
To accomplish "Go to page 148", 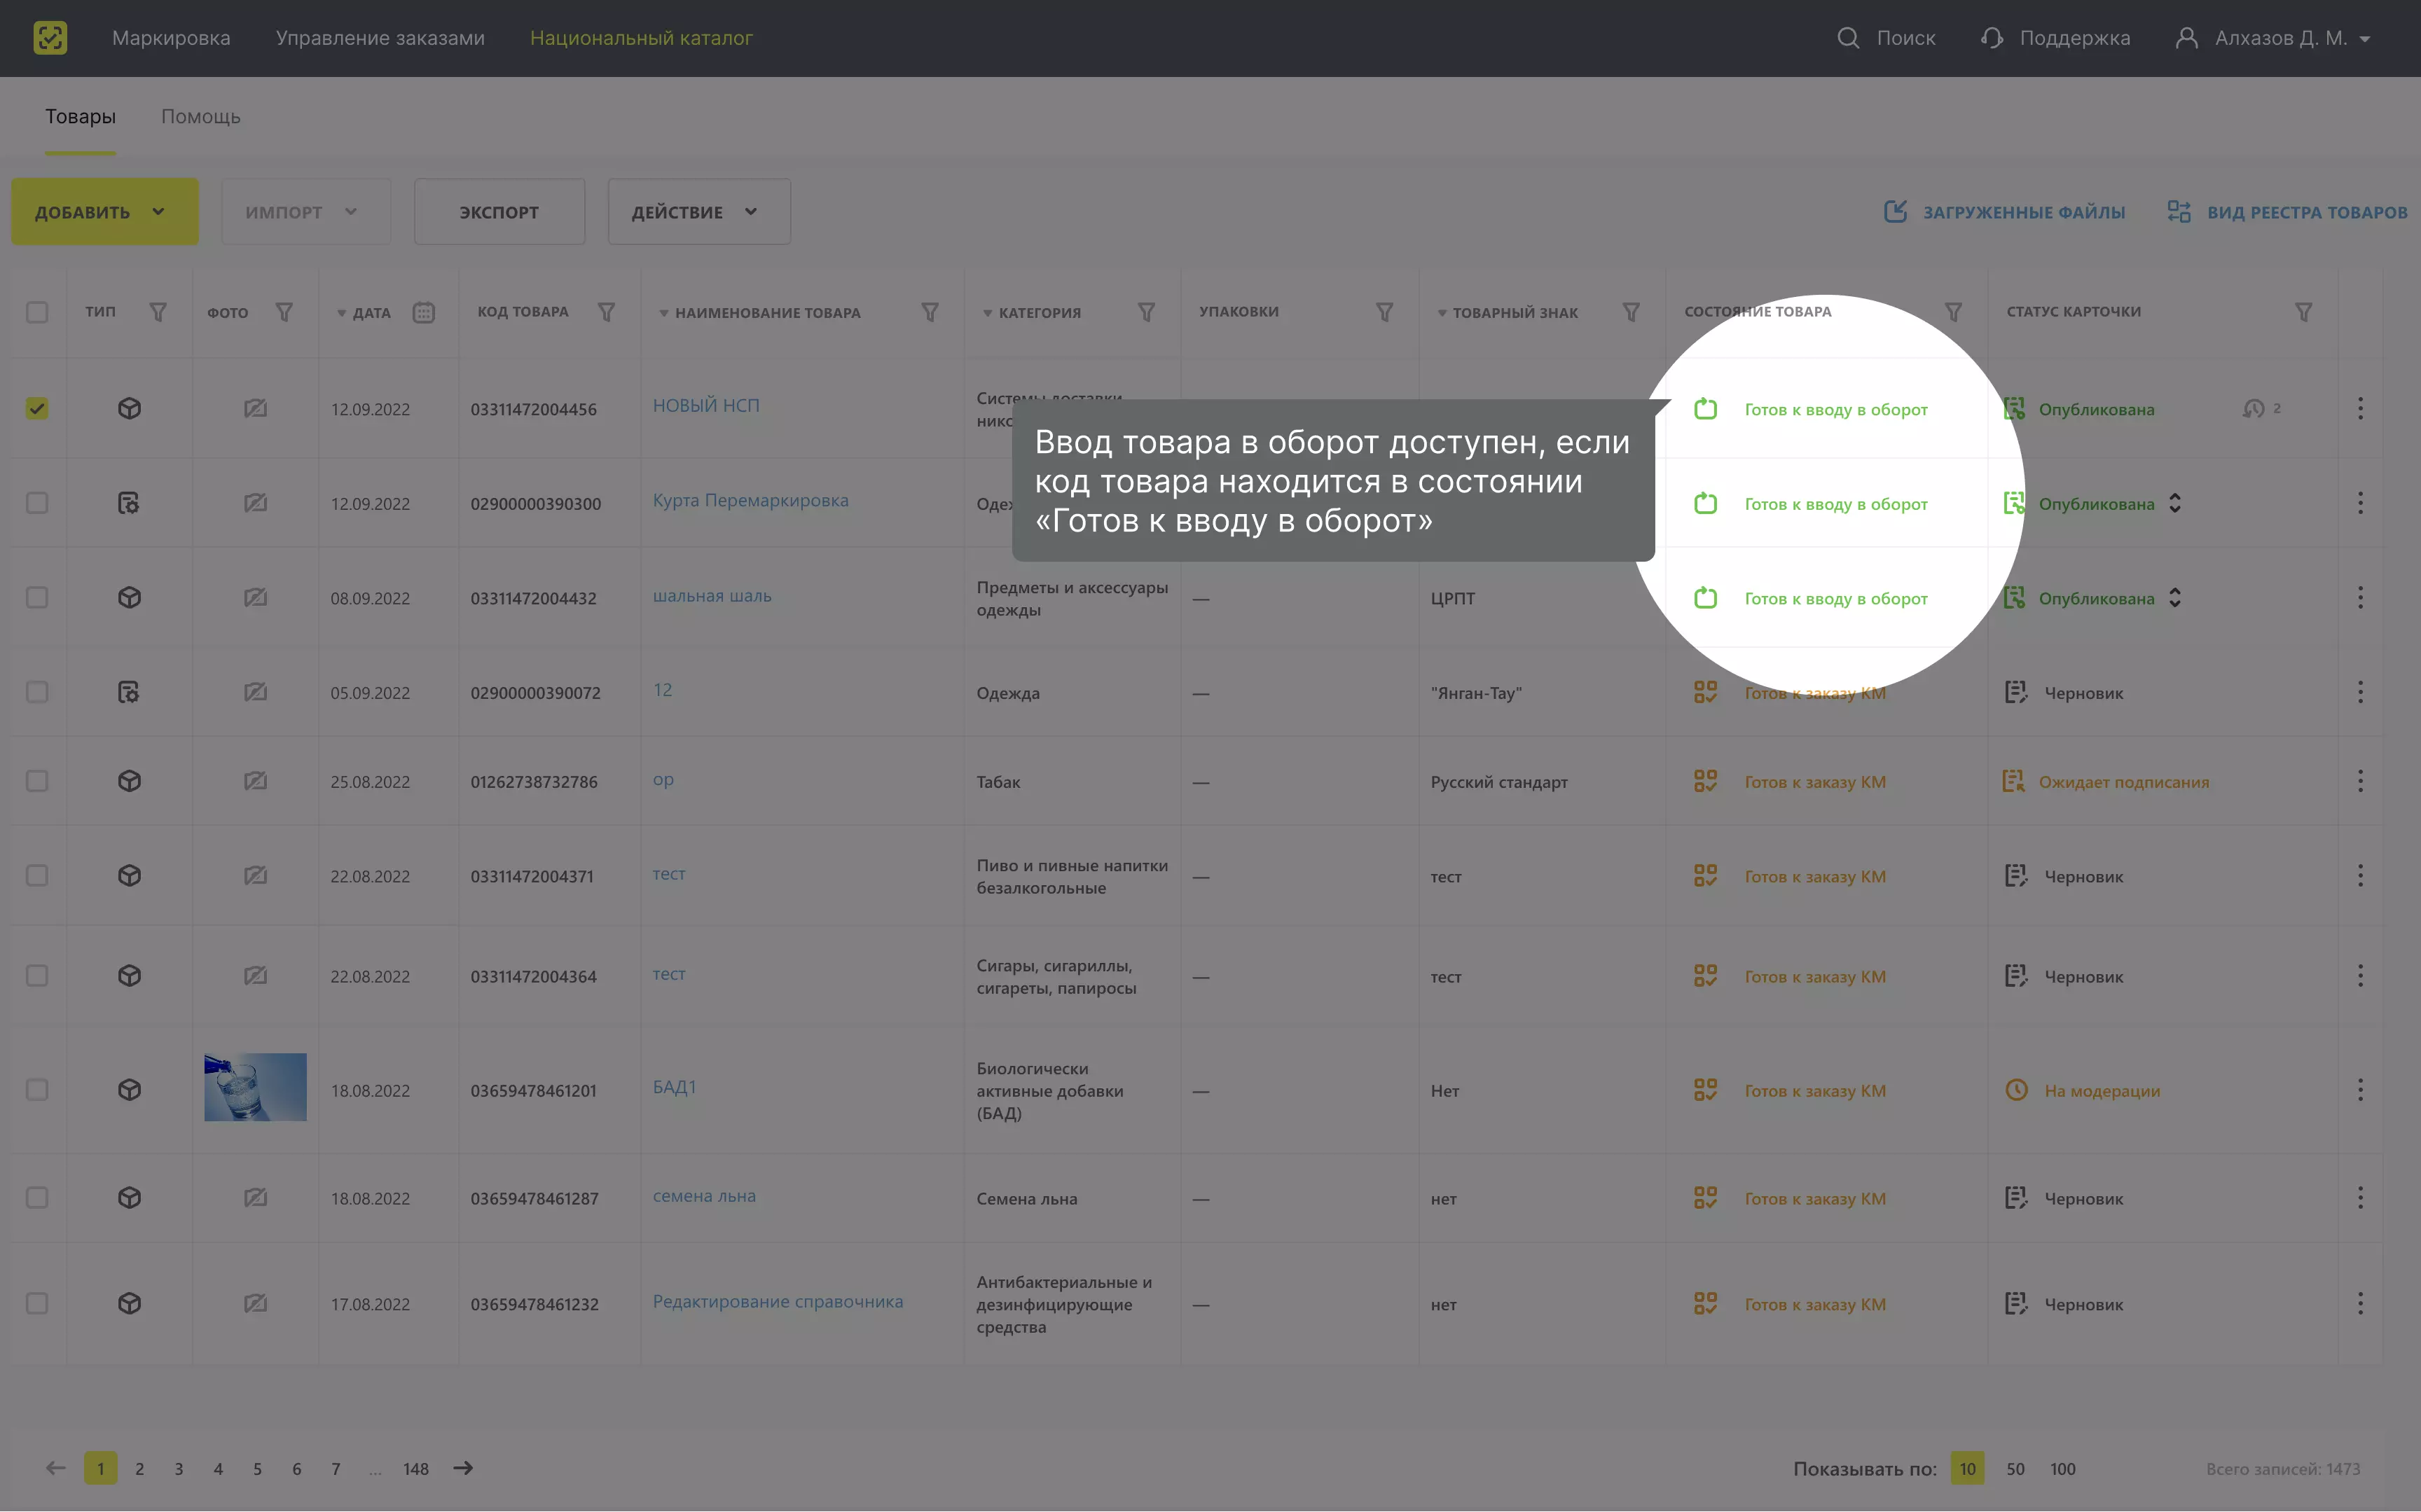I will coord(416,1469).
